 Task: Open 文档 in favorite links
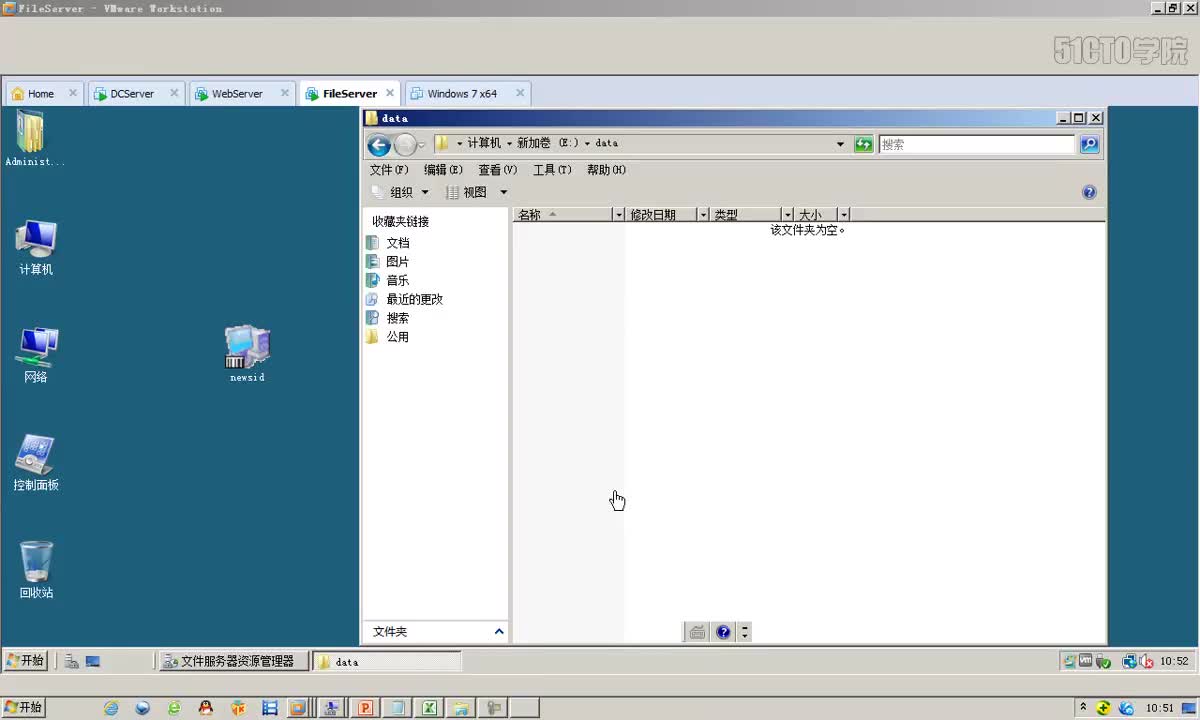point(387,243)
